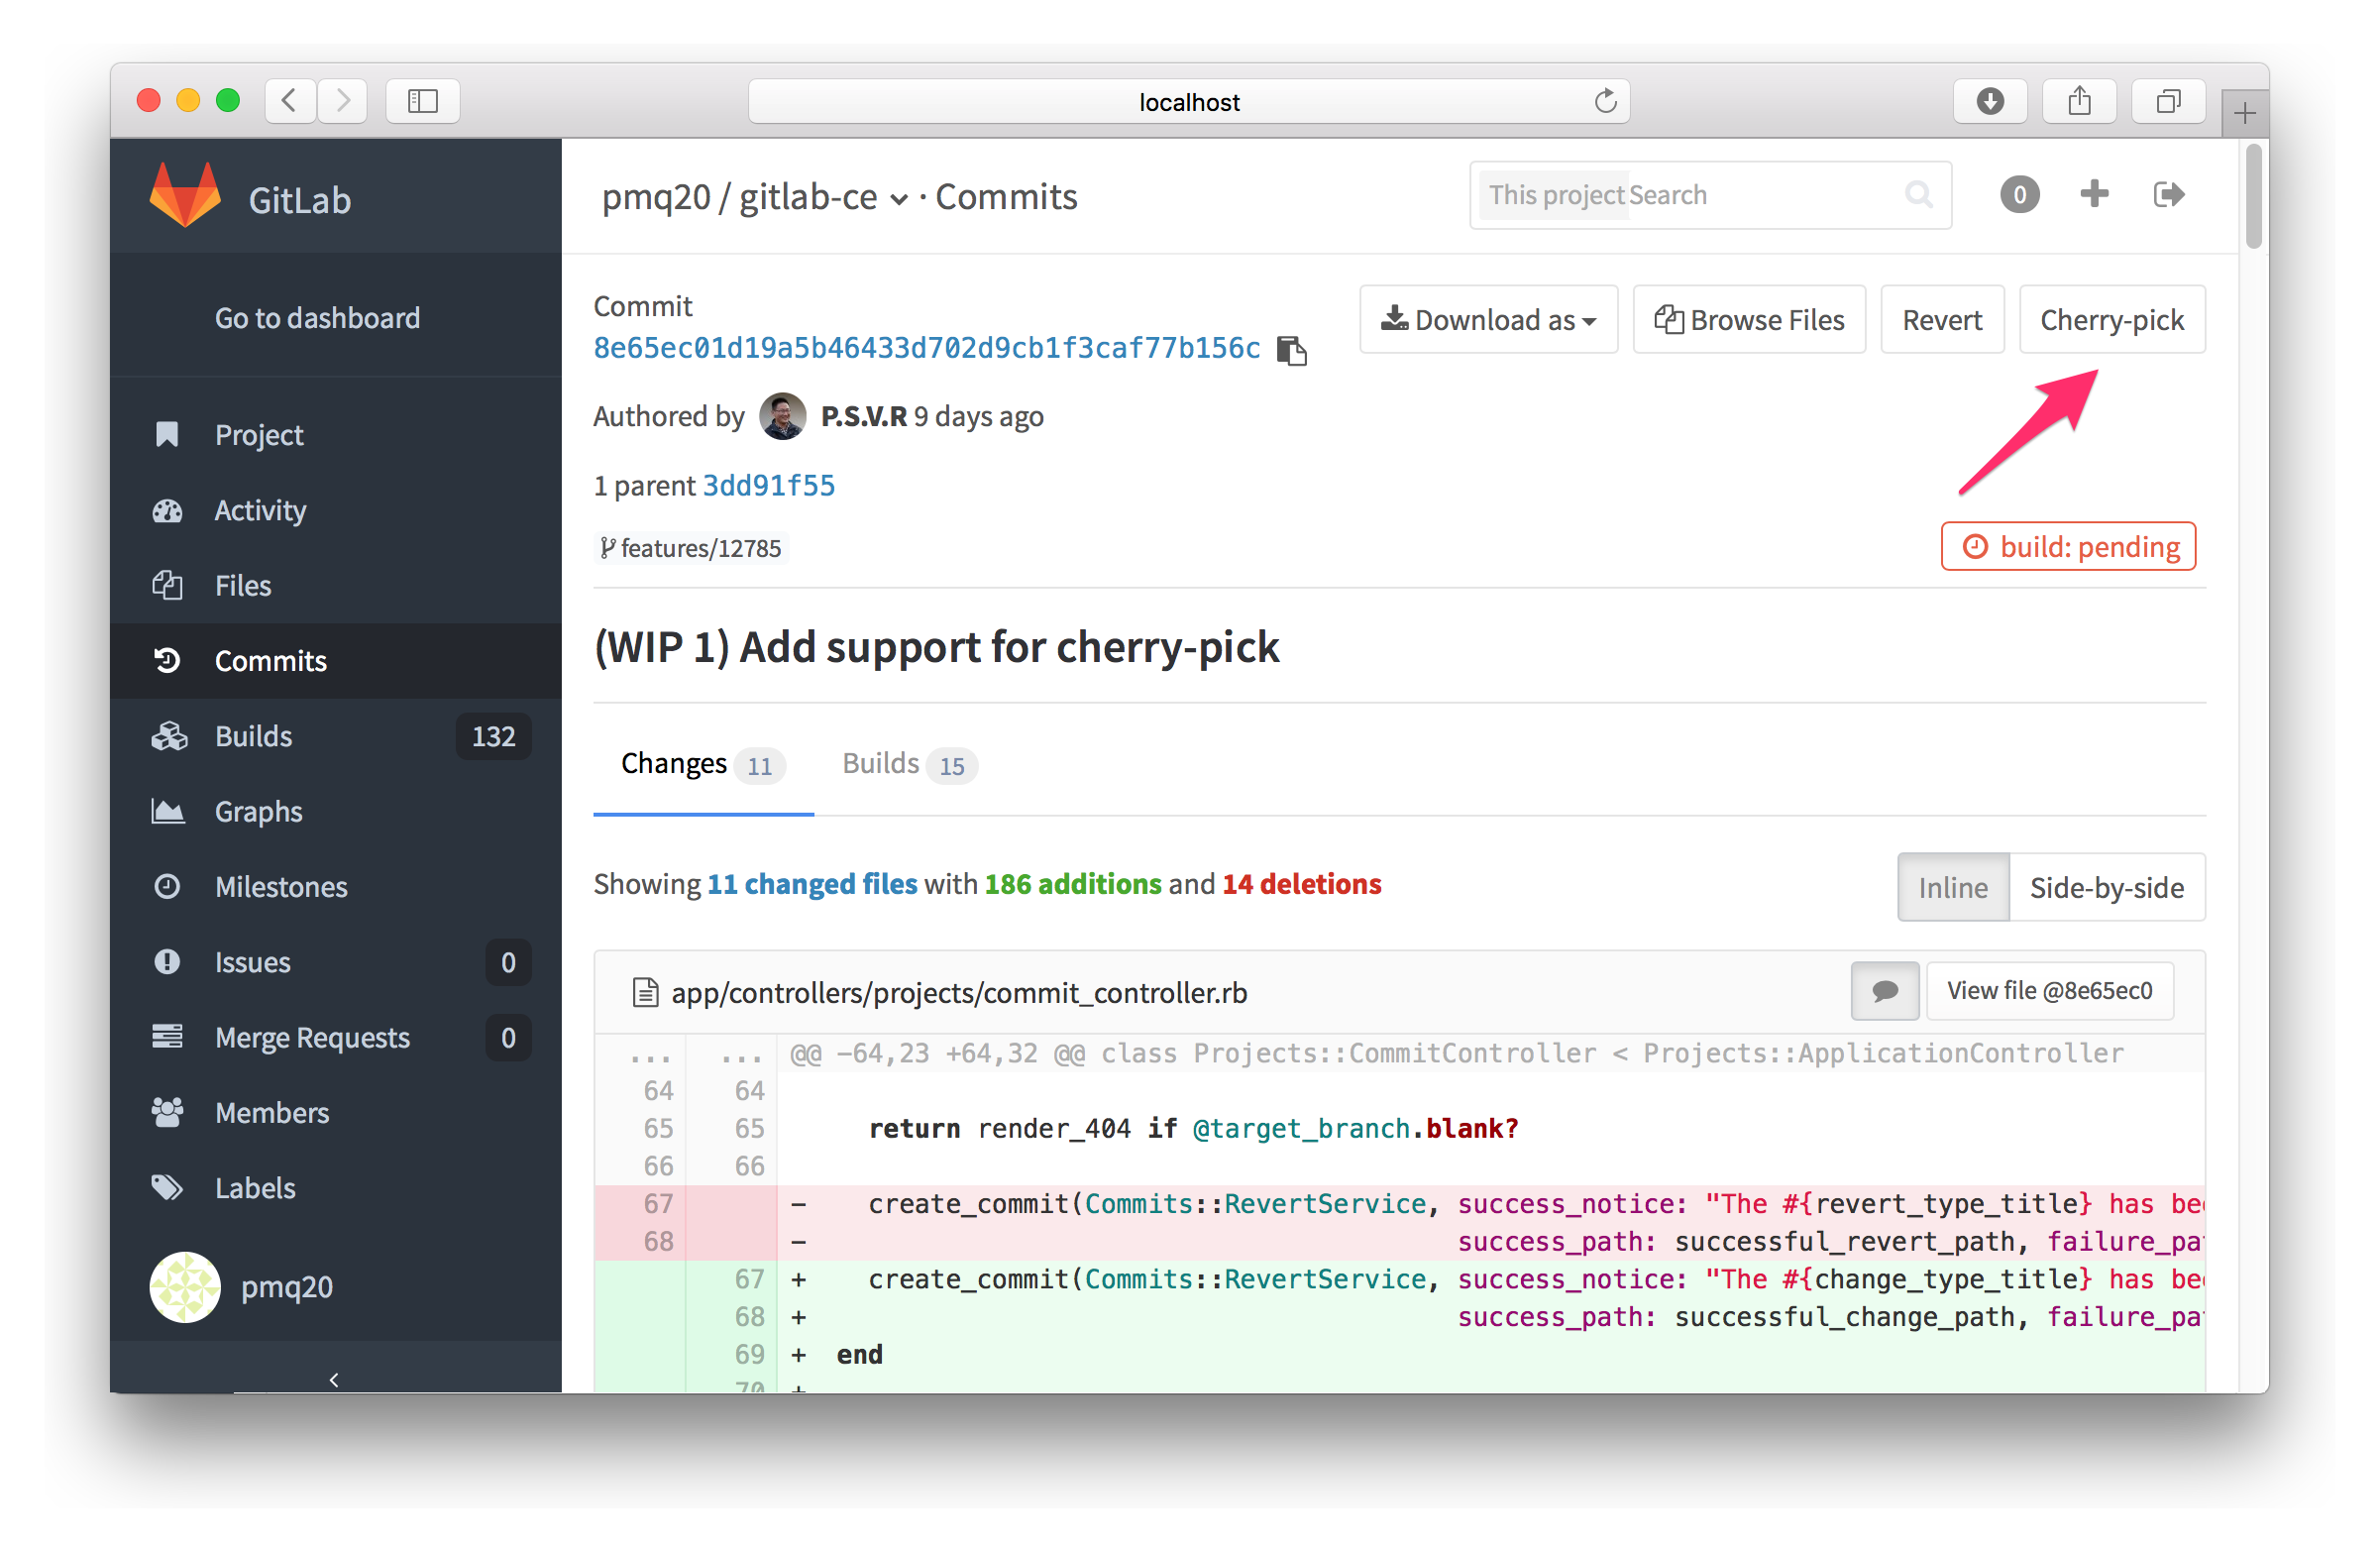Click the Project sidebar icon
The height and width of the screenshot is (1552, 2380).
(x=171, y=437)
